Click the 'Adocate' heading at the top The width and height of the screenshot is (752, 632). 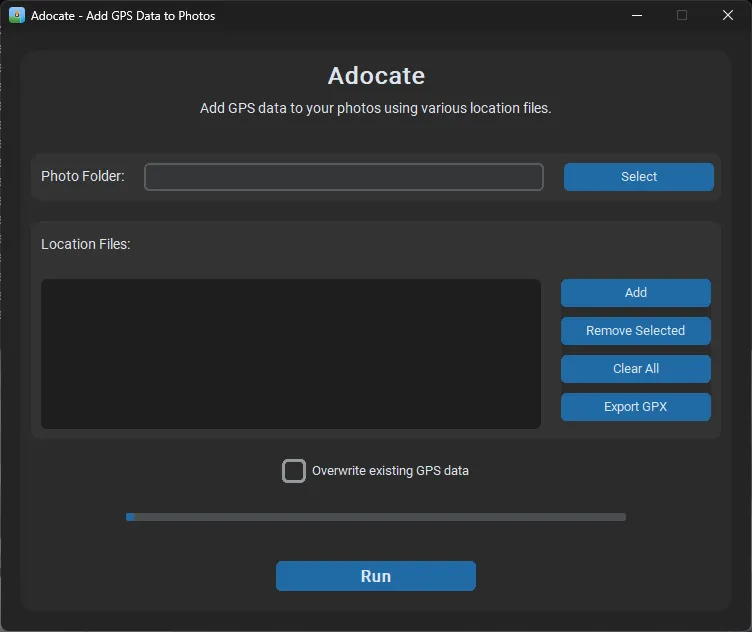point(376,76)
